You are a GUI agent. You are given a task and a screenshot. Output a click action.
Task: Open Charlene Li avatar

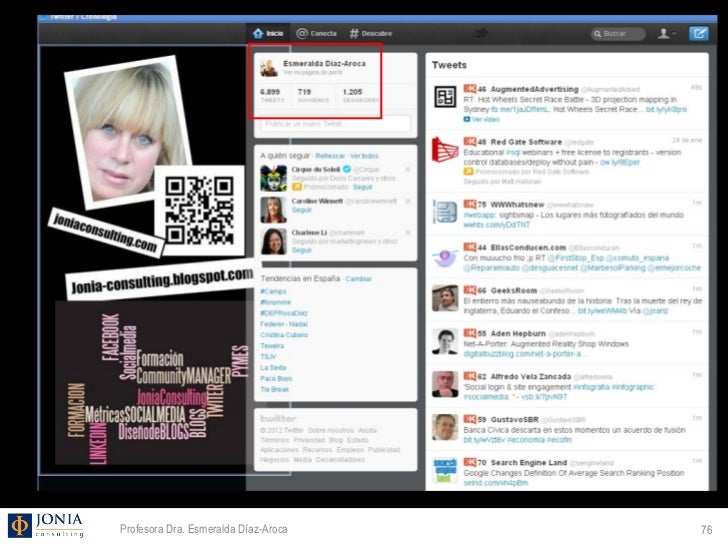pos(273,241)
